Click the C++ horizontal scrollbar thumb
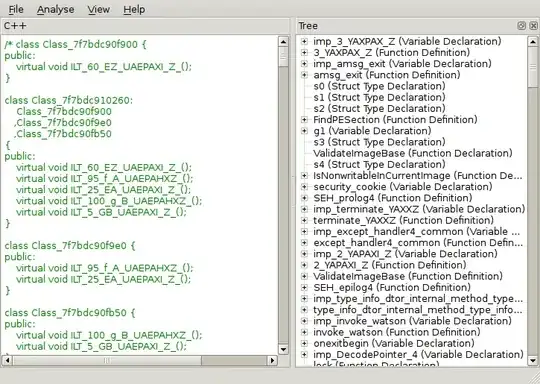Screen dimensions: 540x384 tap(107, 361)
